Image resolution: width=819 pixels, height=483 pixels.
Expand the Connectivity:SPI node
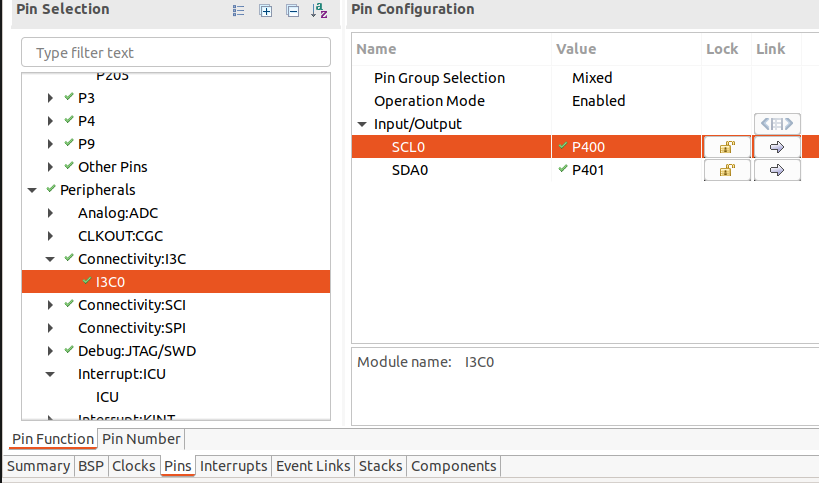(x=51, y=328)
